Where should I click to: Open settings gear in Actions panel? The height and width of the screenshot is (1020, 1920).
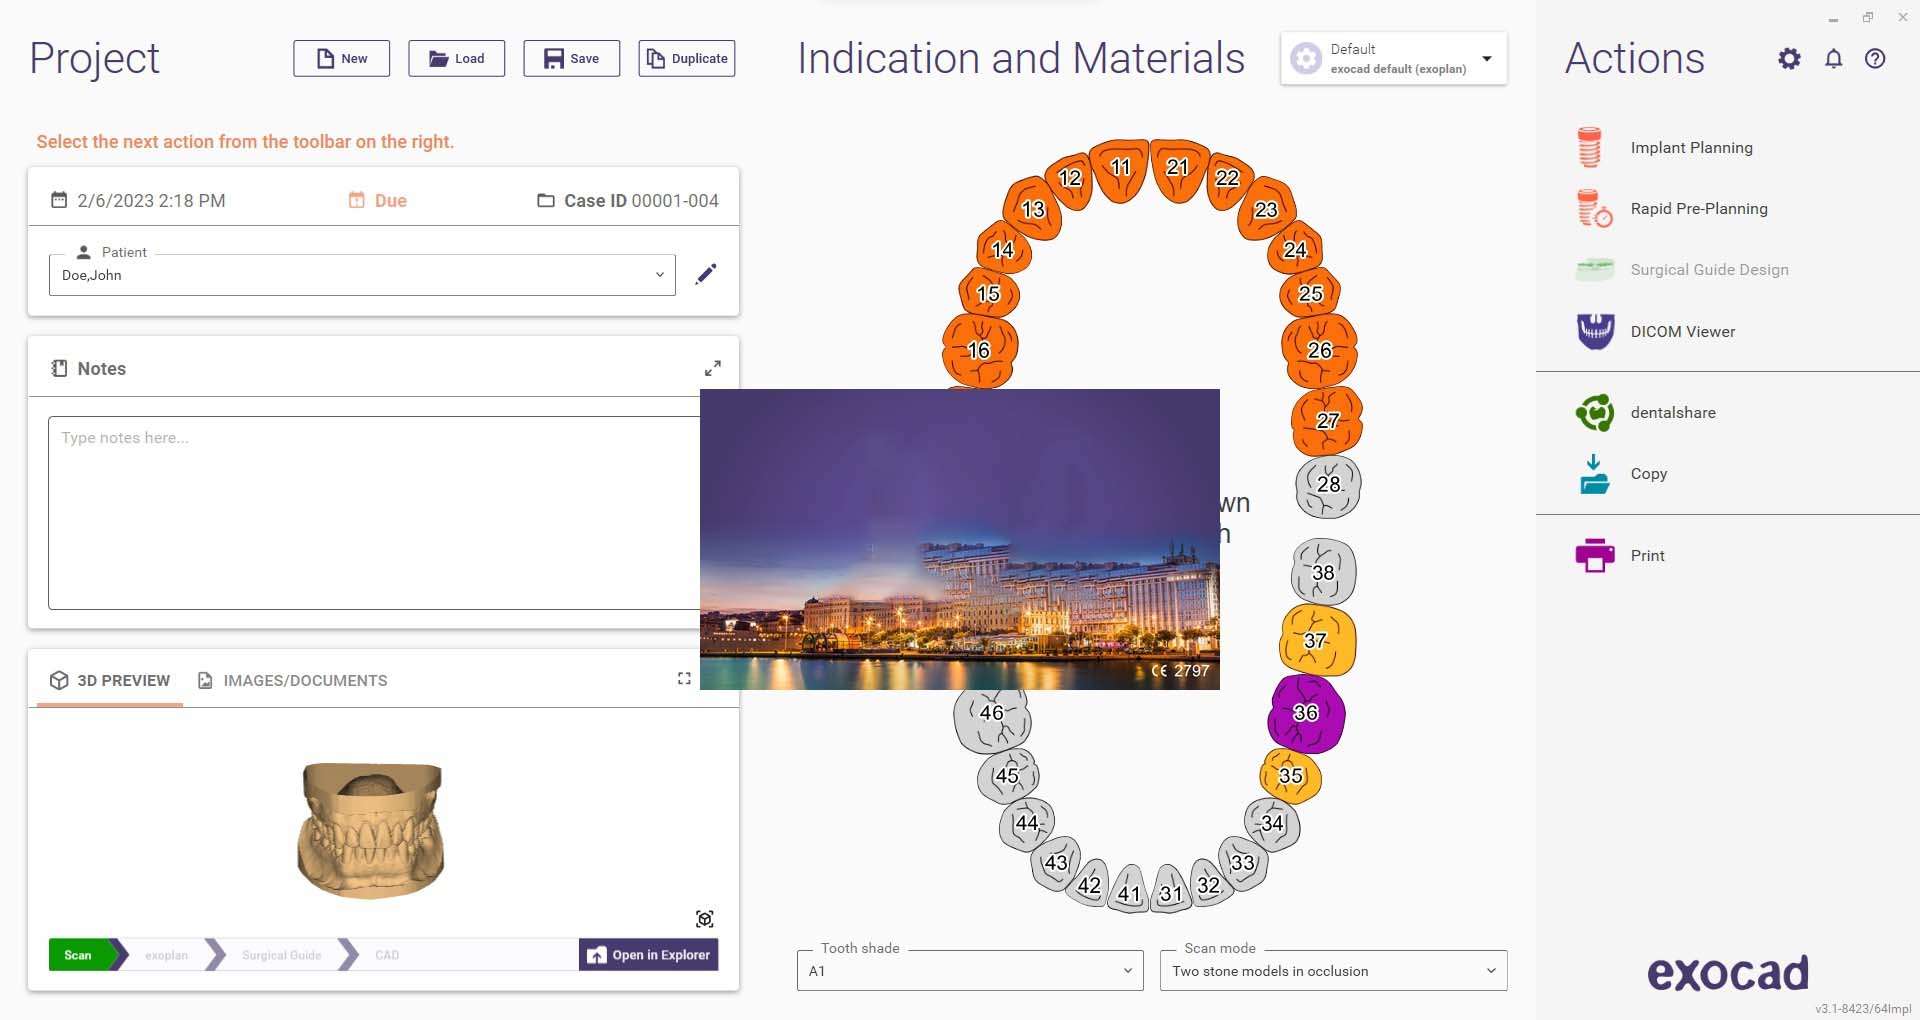(1789, 59)
